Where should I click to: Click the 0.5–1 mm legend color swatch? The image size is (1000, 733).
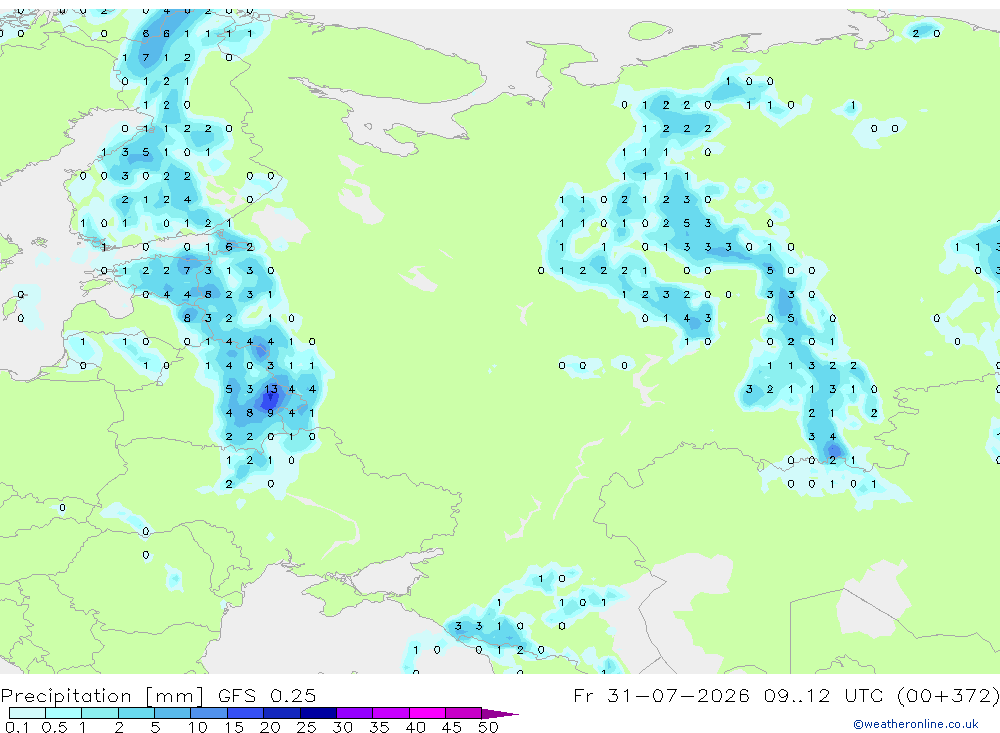(x=64, y=713)
